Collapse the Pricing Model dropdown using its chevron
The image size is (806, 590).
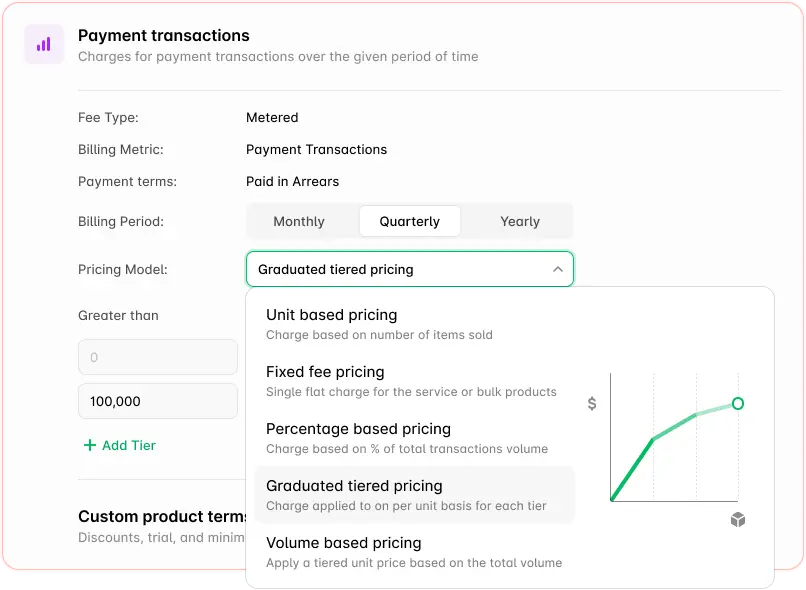(558, 269)
